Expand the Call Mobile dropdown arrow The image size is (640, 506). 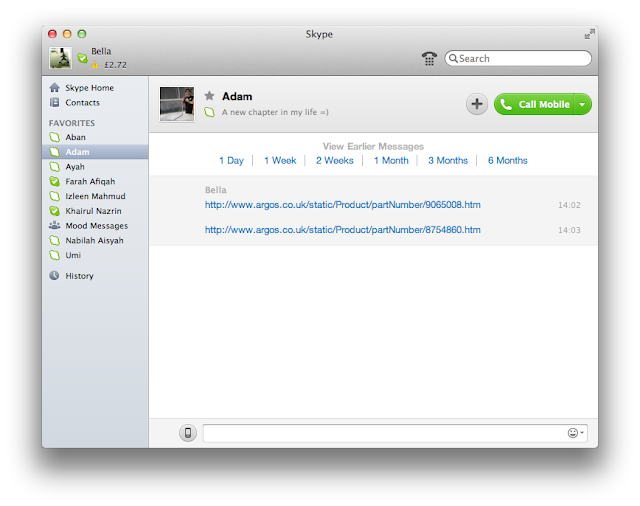click(582, 104)
